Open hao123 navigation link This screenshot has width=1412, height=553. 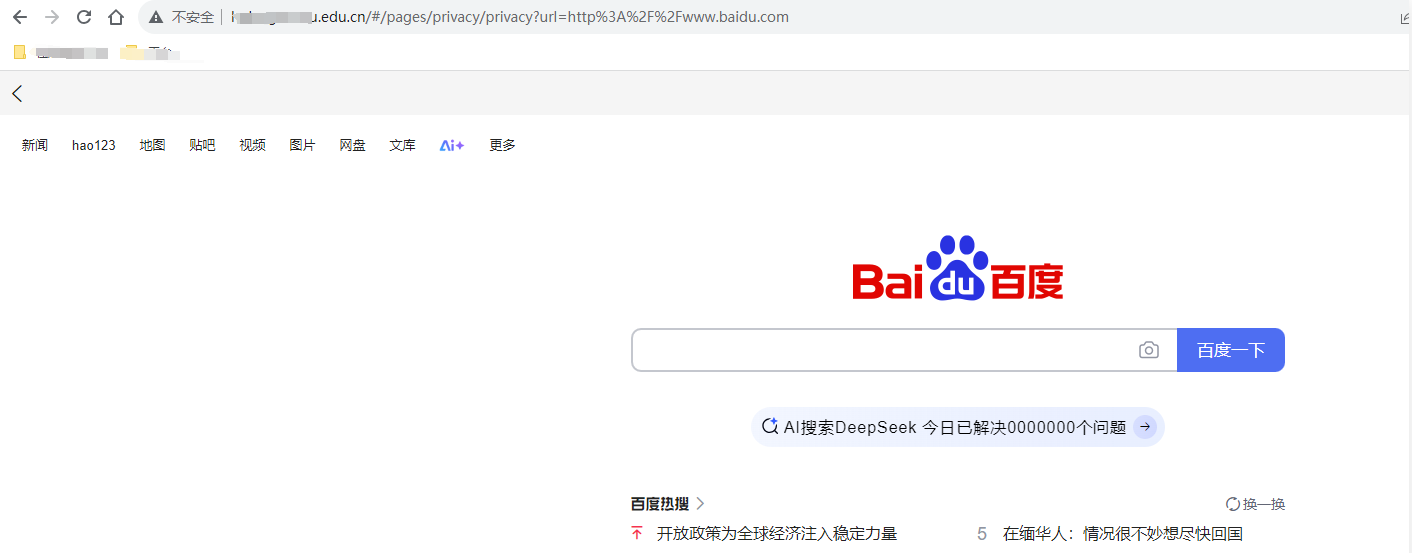coord(94,145)
